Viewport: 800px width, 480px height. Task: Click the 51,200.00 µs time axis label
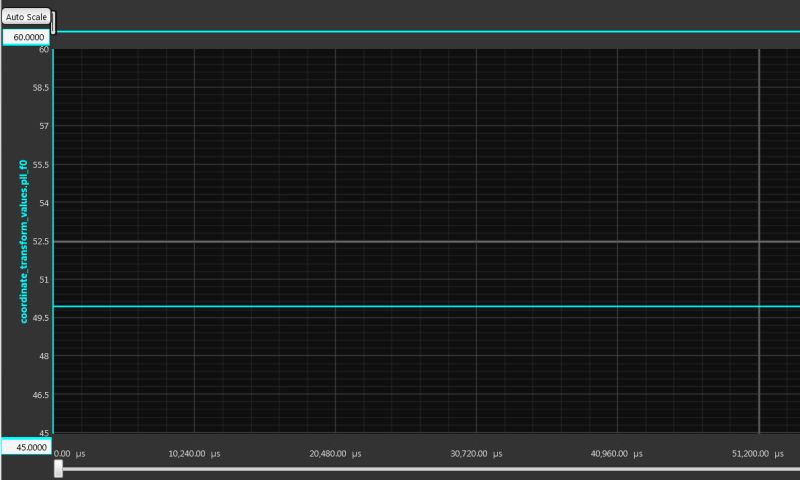pos(758,453)
